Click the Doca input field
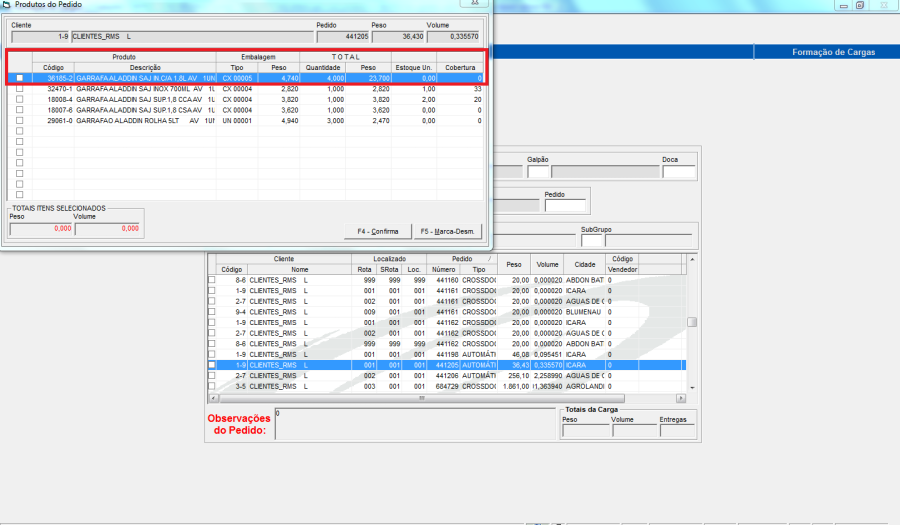This screenshot has height=525, width=900. pyautogui.click(x=678, y=172)
